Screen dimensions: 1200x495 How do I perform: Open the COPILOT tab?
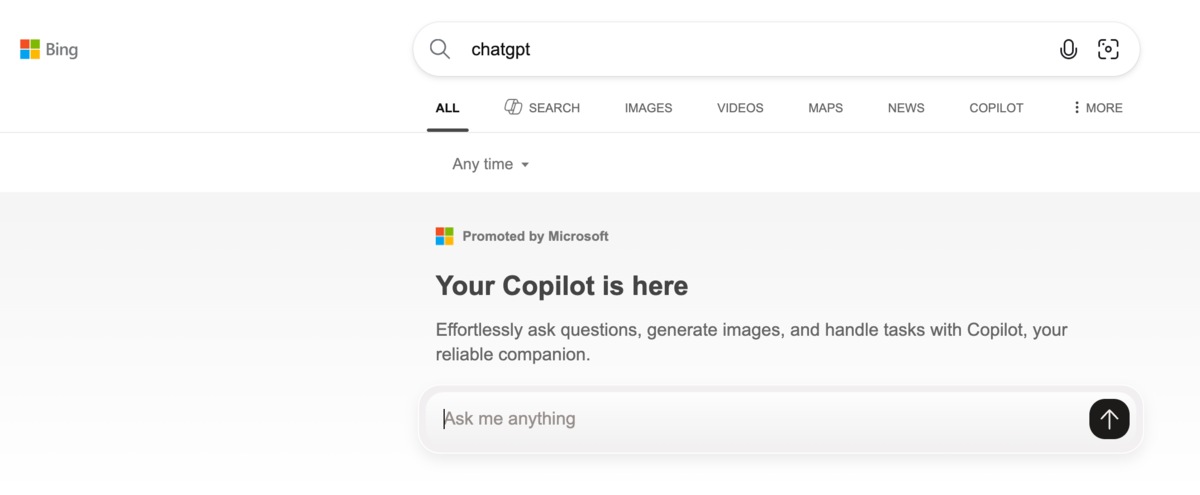click(996, 108)
